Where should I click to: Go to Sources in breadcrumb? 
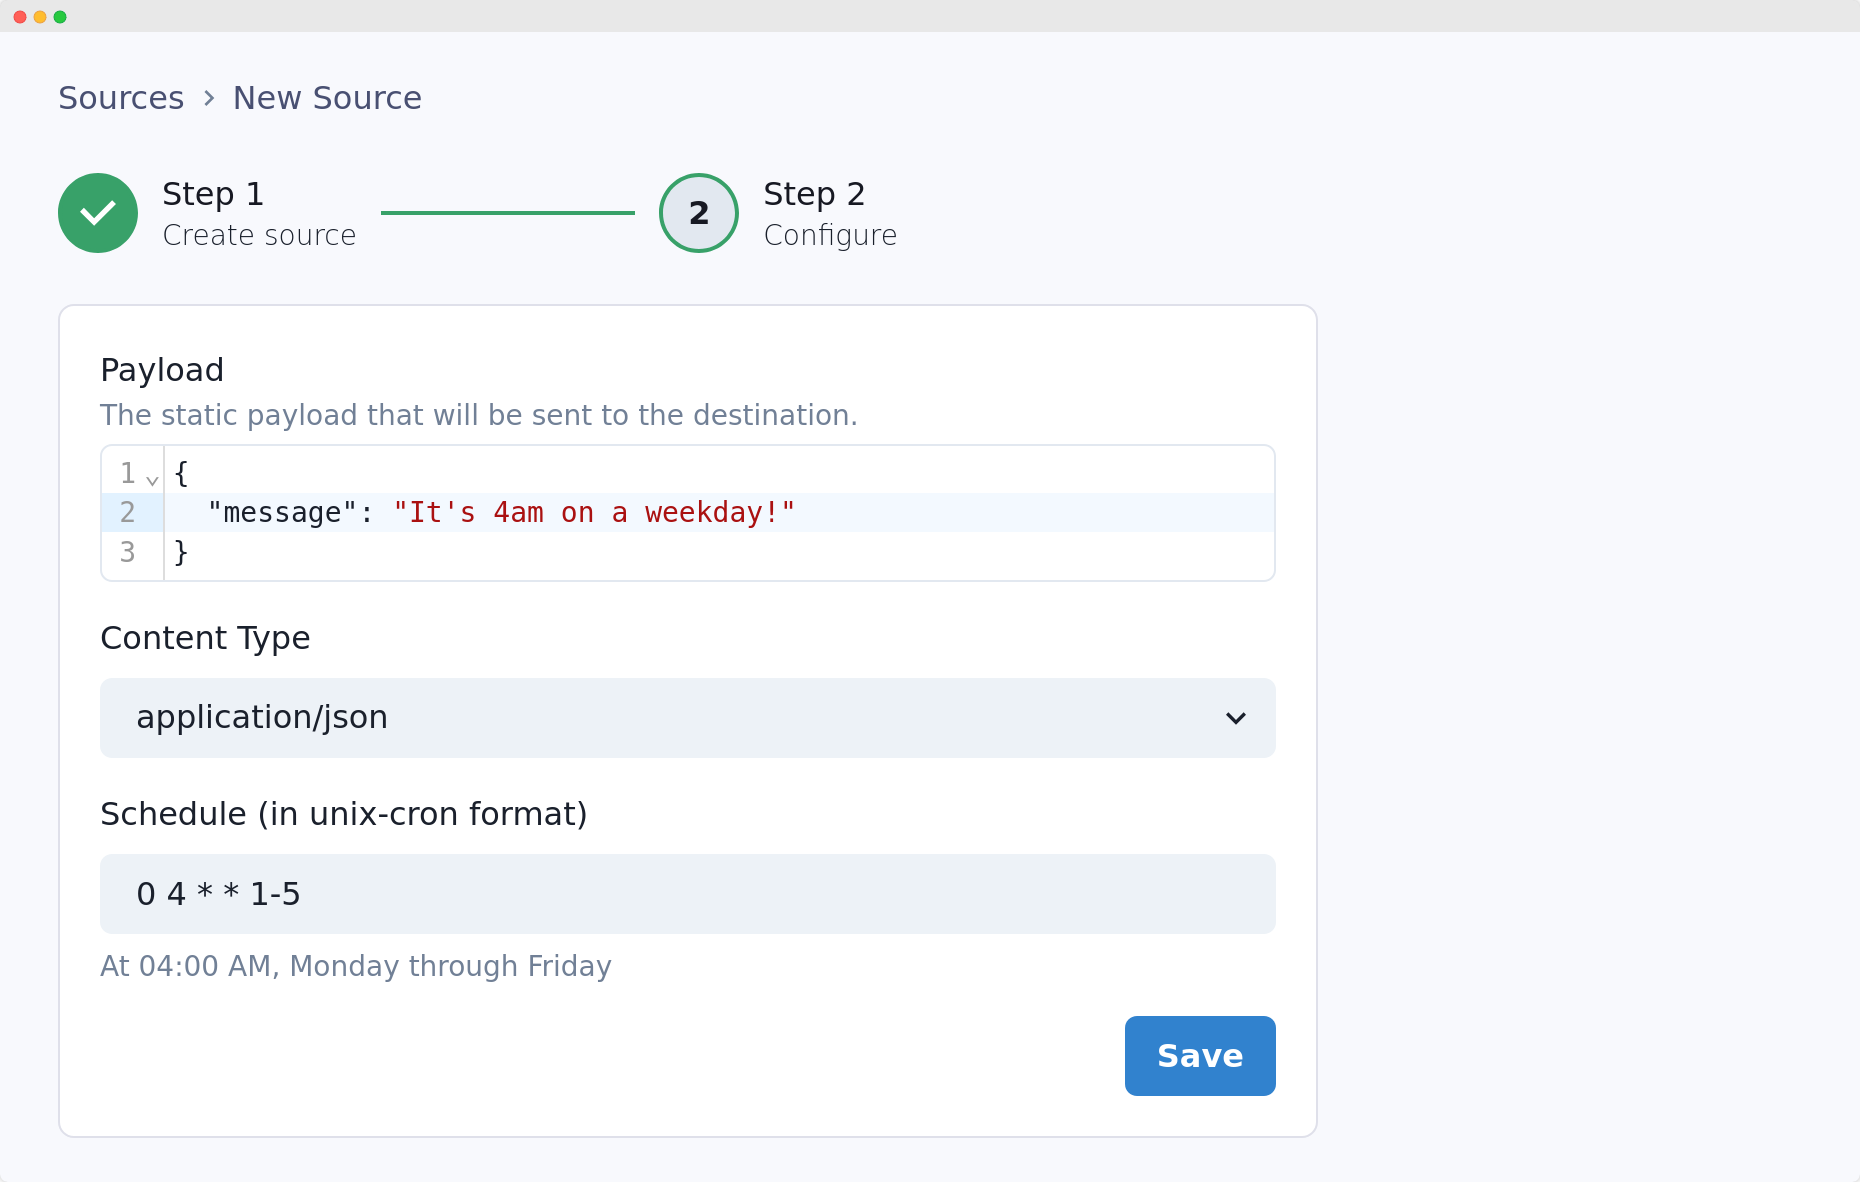point(121,98)
